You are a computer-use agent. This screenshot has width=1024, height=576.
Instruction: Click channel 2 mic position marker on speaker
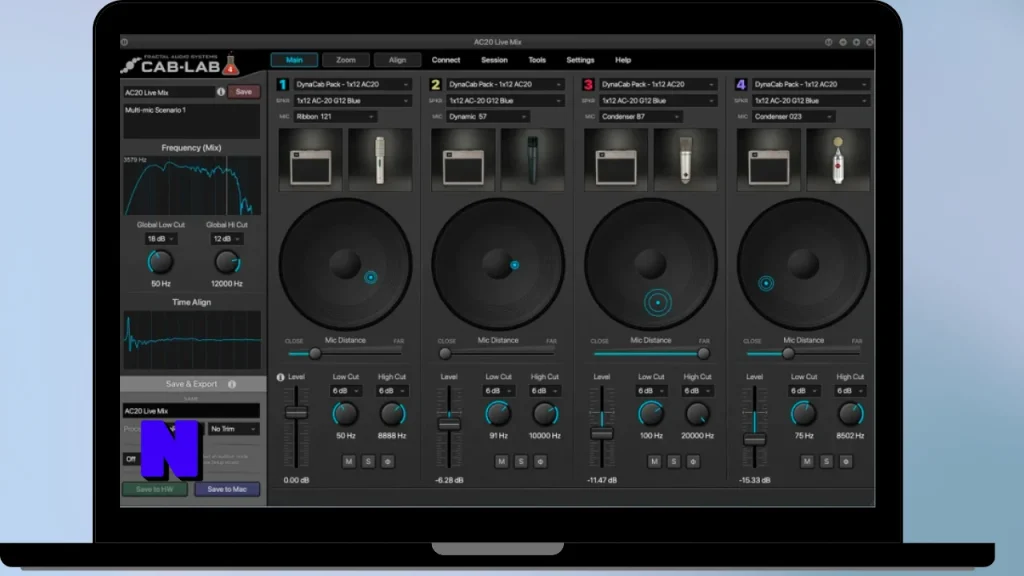(x=515, y=265)
